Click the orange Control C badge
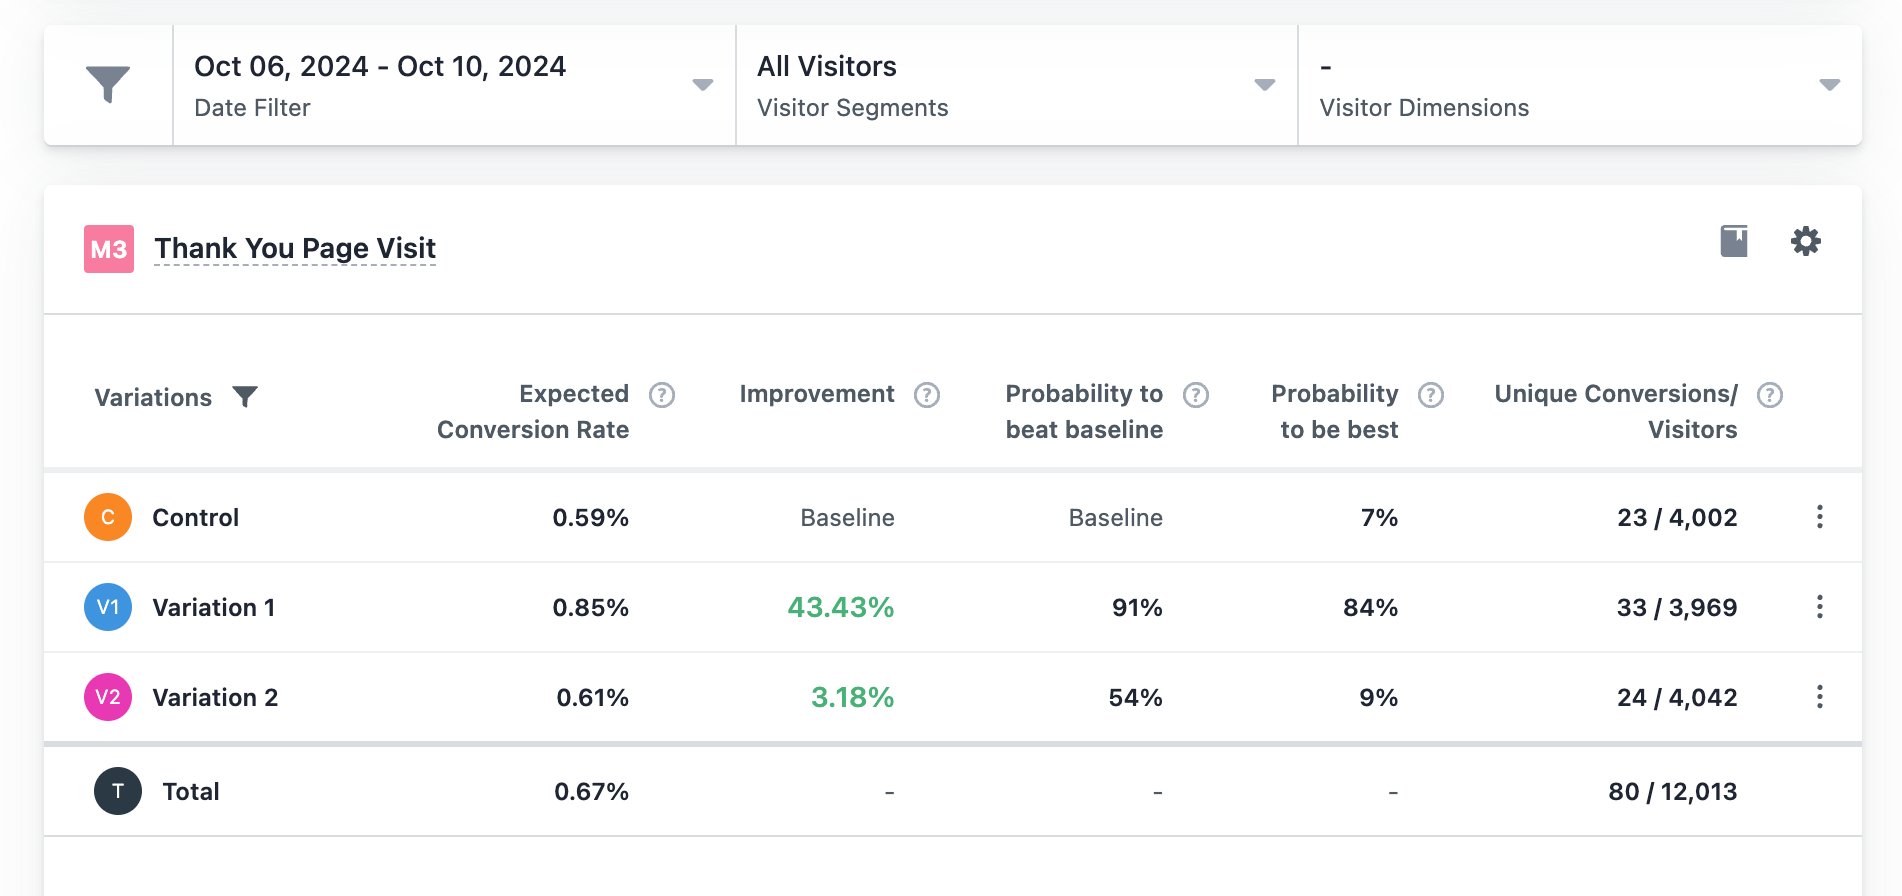Viewport: 1902px width, 896px height. point(108,517)
